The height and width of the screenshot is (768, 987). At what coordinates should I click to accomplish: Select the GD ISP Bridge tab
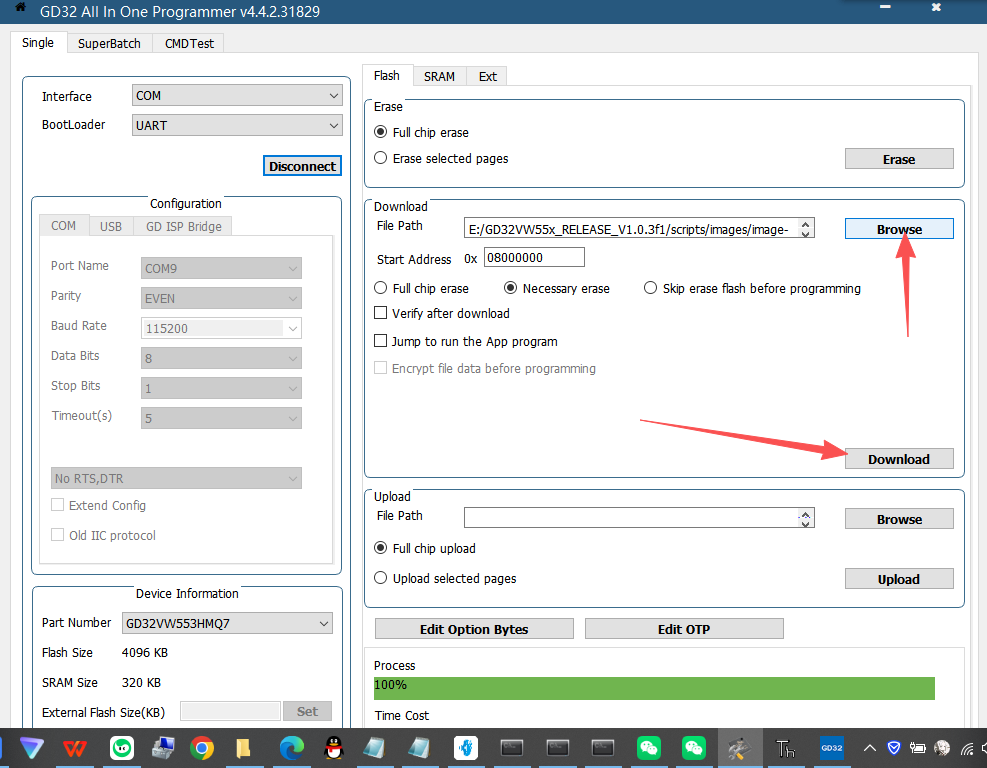[x=183, y=226]
